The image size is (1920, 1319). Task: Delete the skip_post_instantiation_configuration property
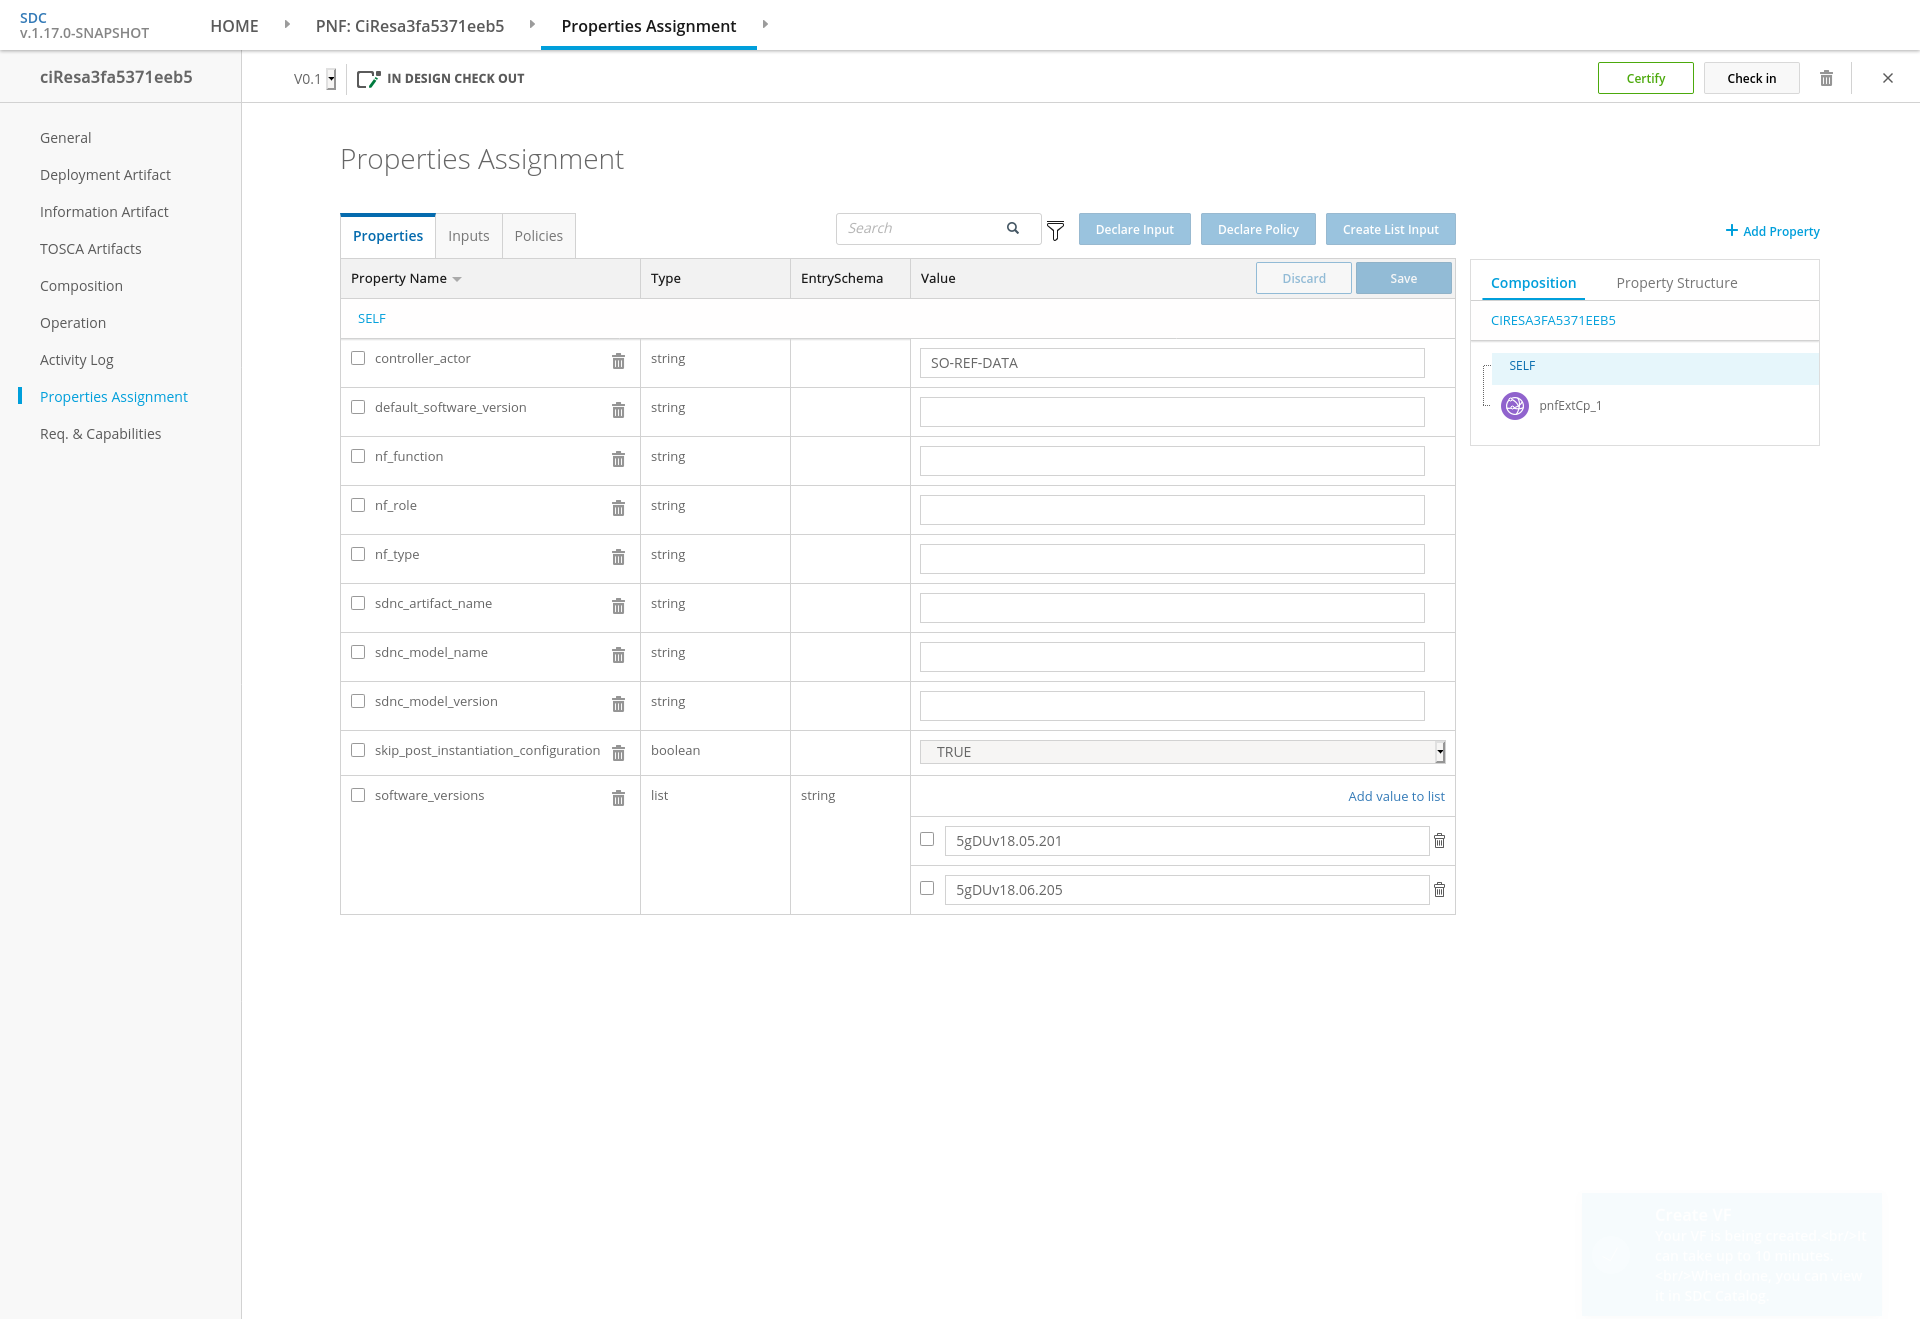618,753
